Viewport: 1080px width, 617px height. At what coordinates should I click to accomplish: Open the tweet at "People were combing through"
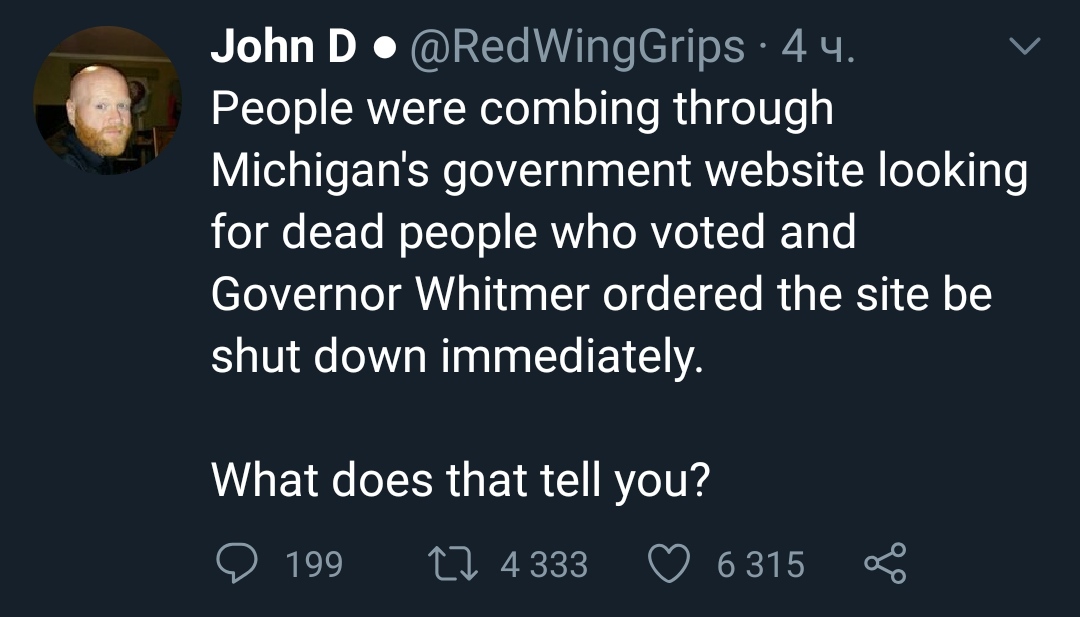click(x=521, y=109)
